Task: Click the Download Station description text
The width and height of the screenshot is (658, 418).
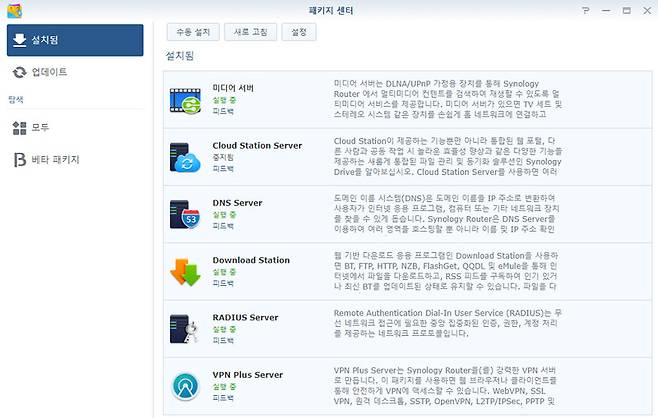Action: tap(446, 271)
